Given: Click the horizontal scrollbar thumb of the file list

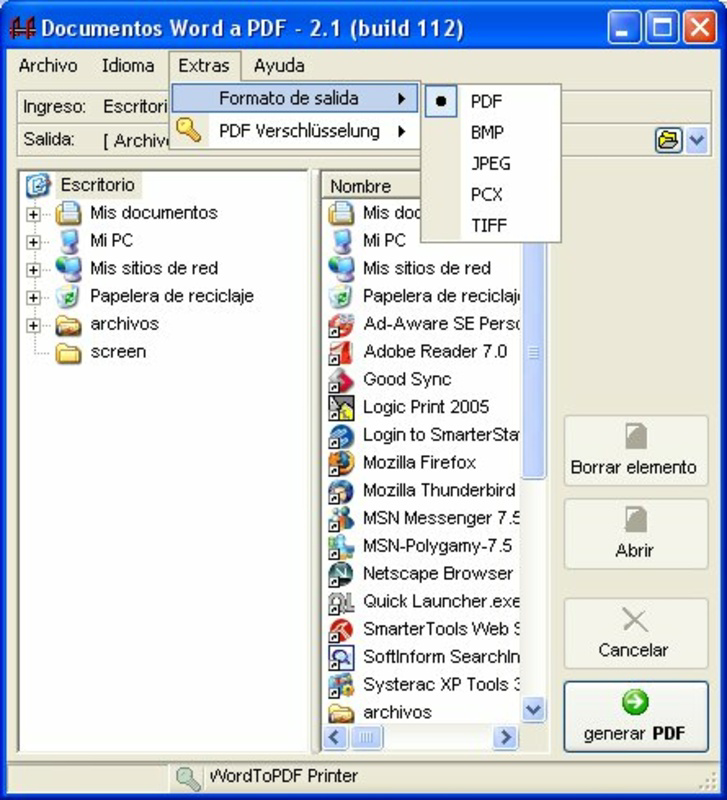Looking at the screenshot, I should [x=366, y=737].
